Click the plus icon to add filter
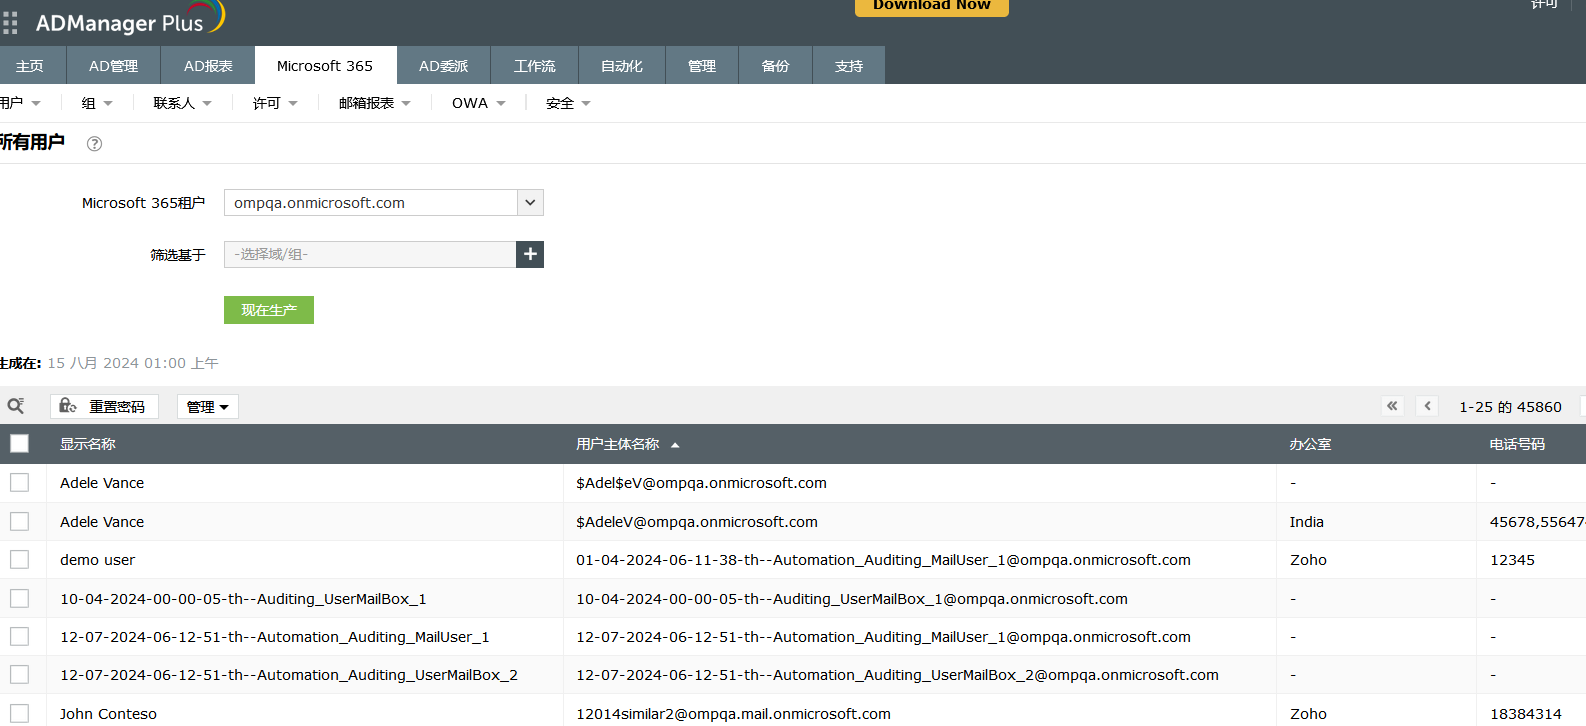The image size is (1586, 726). click(530, 254)
